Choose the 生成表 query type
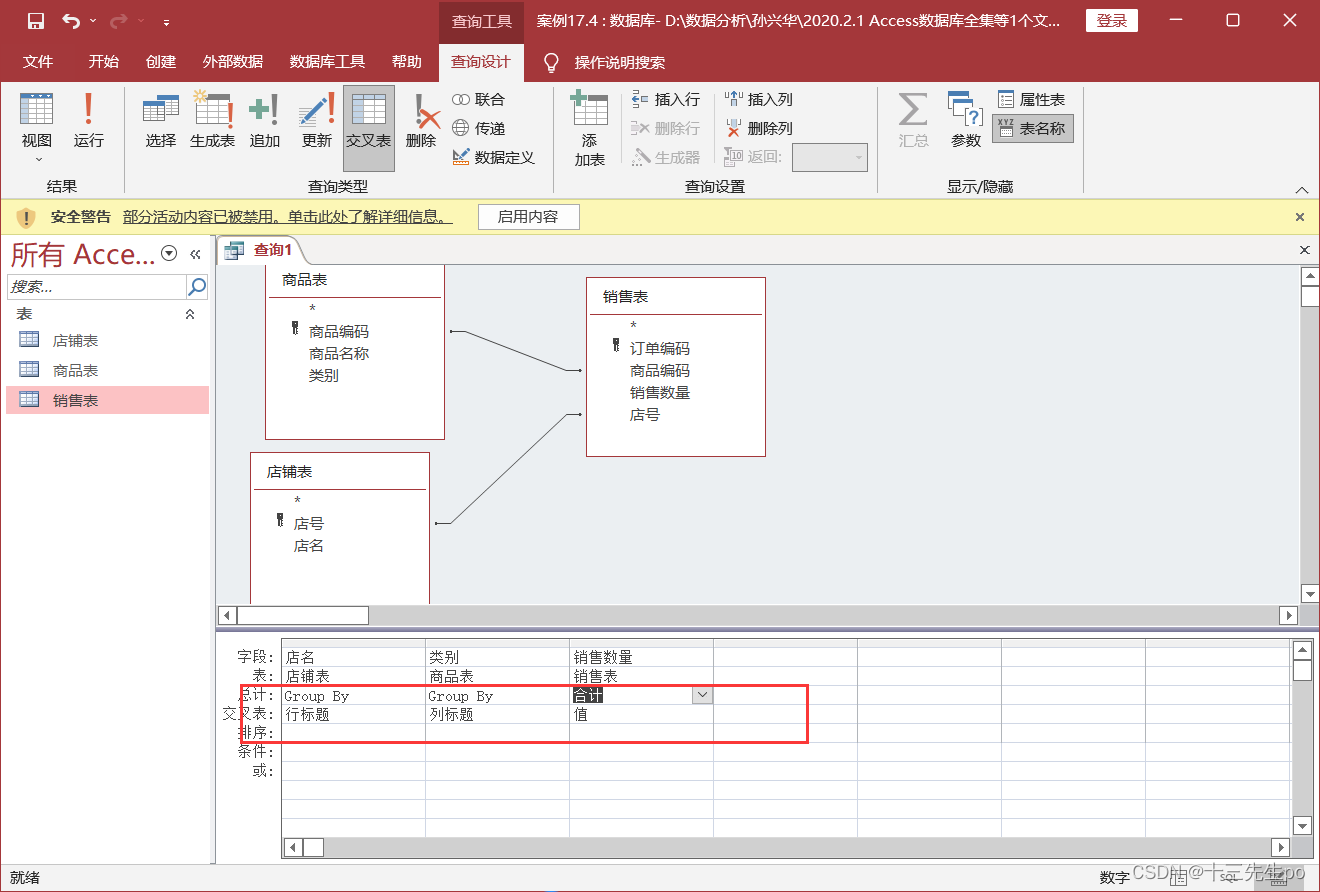1320x892 pixels. click(x=212, y=121)
